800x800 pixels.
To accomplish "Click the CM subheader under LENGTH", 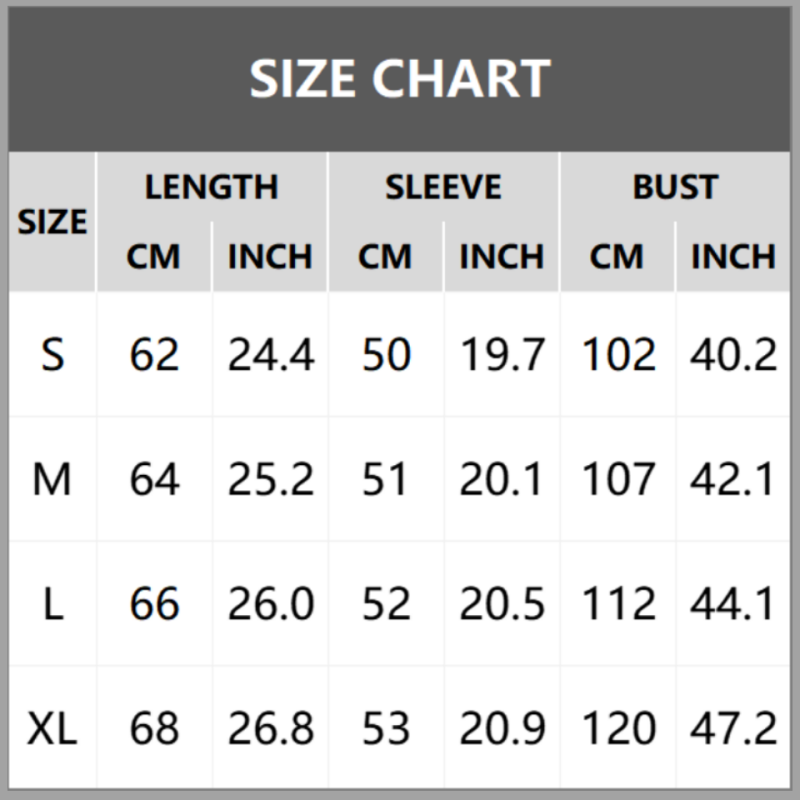I will point(153,257).
